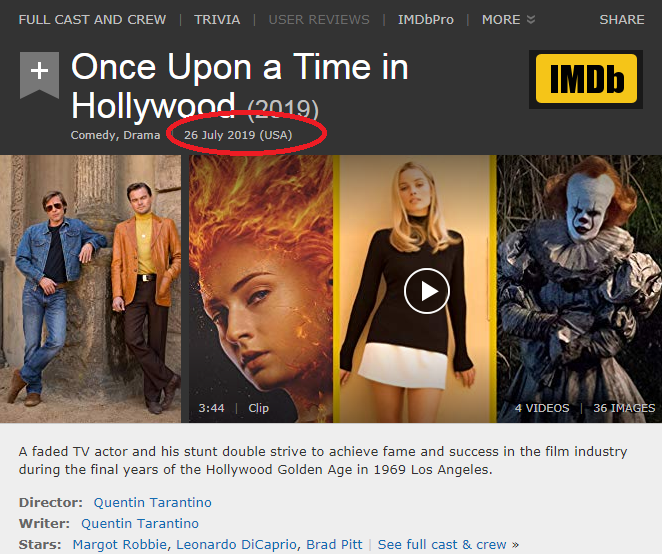Click the yellow IMDb logo
This screenshot has width=662, height=554.
click(586, 79)
